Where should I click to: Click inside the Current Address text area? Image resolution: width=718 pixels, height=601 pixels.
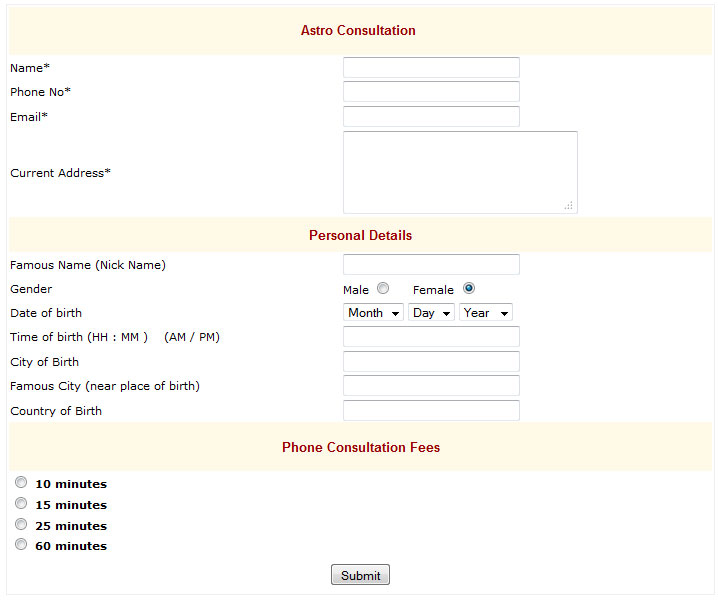(x=460, y=172)
